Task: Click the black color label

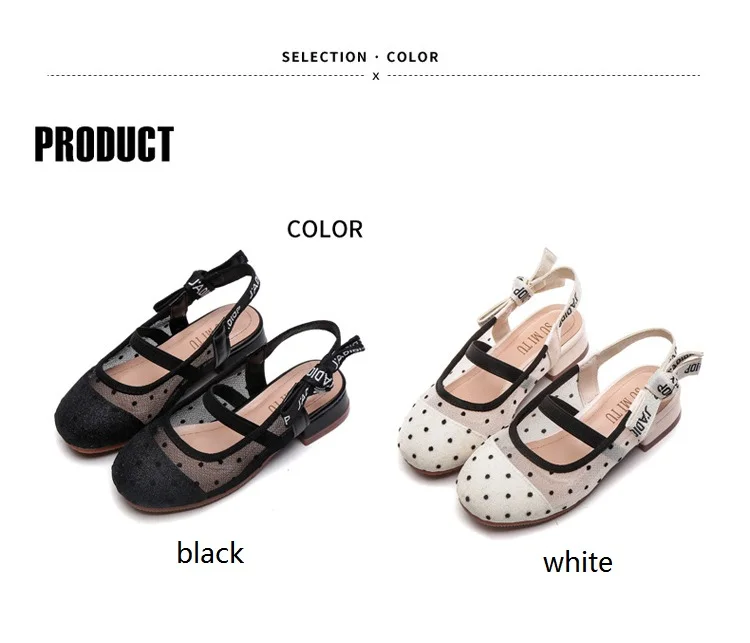Action: pos(210,553)
